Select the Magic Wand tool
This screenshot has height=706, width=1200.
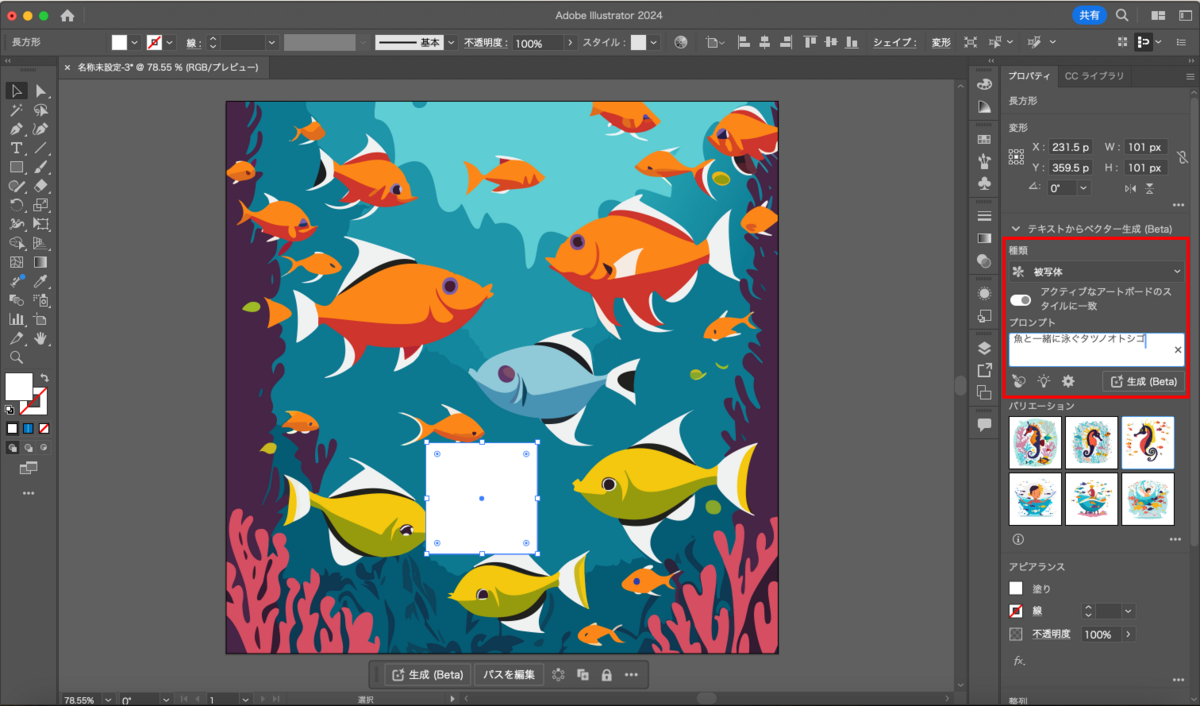[17, 110]
